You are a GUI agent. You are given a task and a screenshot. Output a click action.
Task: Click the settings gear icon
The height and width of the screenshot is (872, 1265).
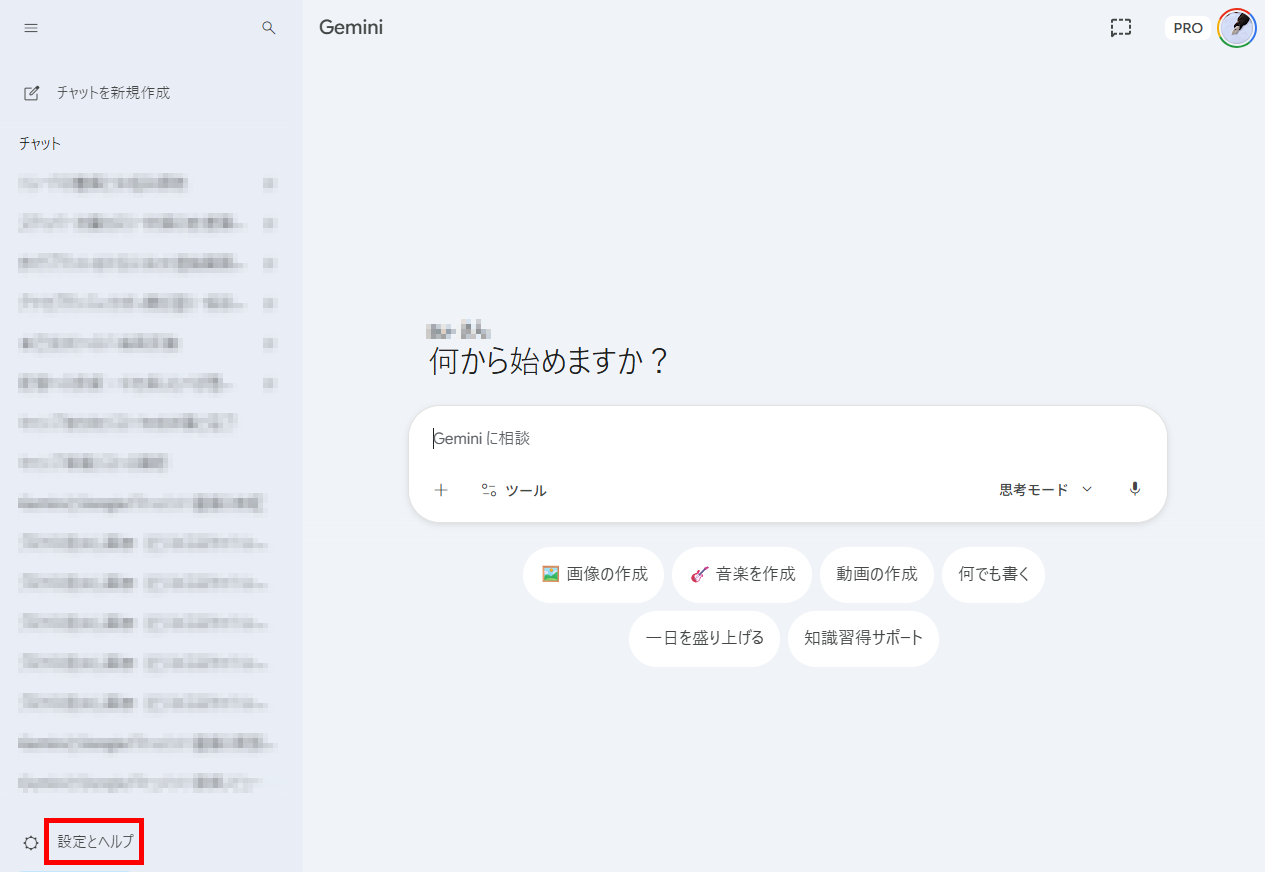(31, 842)
